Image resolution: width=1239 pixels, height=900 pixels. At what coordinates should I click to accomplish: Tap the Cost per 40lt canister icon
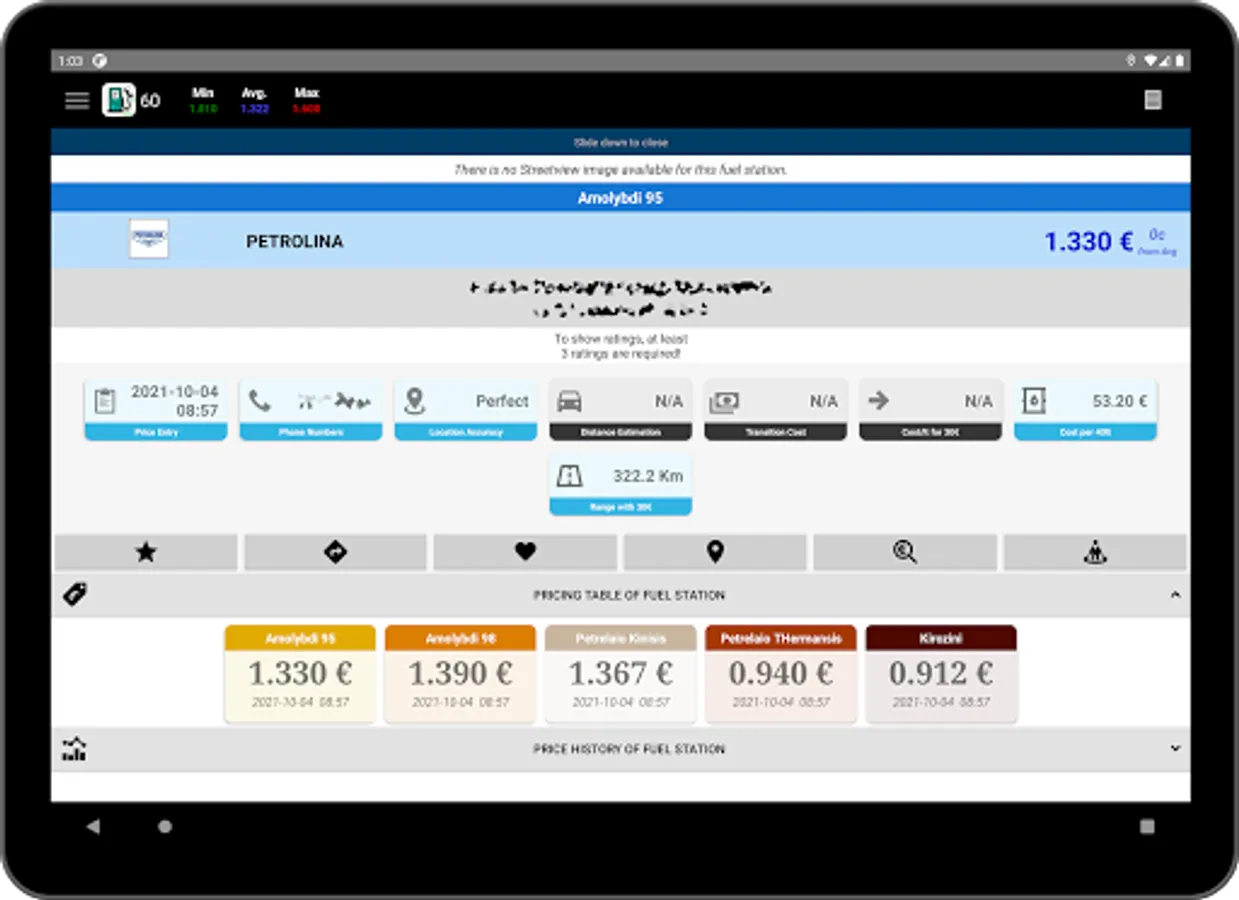tap(1034, 401)
